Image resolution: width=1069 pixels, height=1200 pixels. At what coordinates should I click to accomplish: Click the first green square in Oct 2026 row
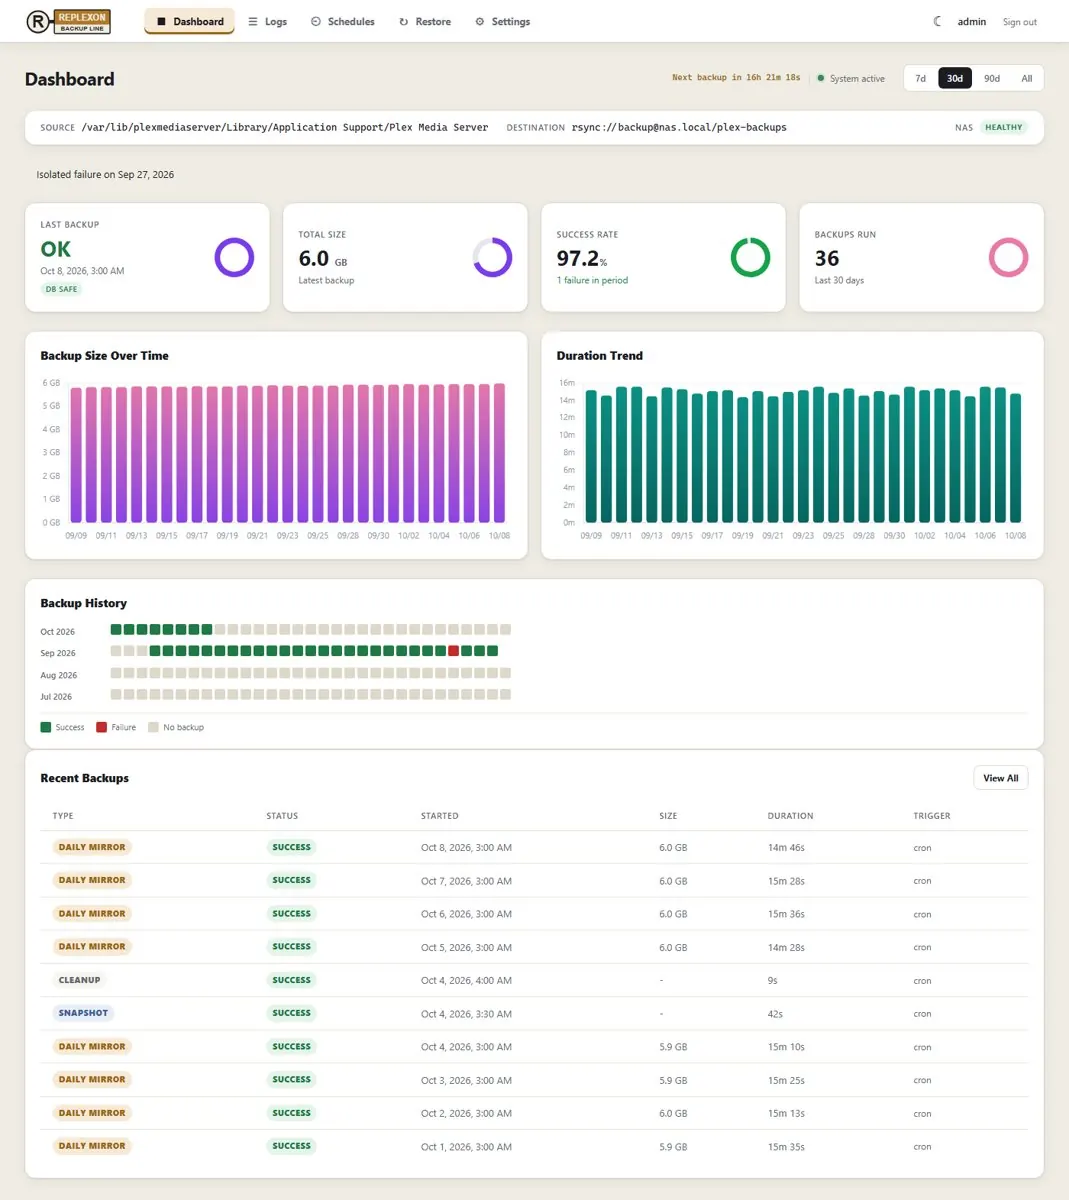click(116, 629)
